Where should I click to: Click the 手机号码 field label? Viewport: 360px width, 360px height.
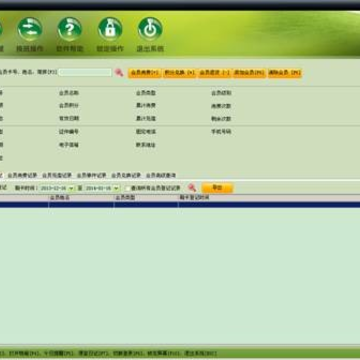point(221,132)
